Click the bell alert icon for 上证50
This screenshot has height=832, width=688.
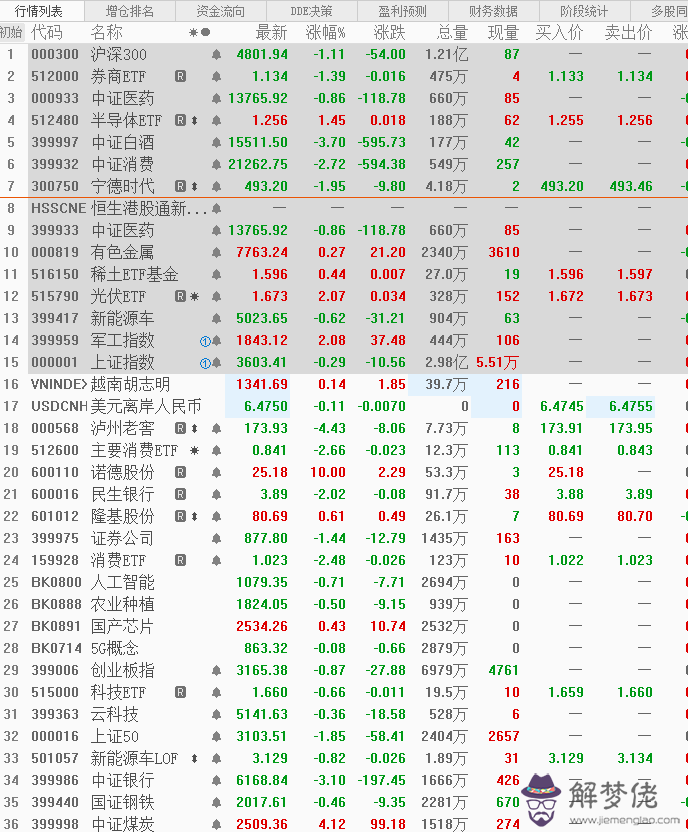pos(216,736)
